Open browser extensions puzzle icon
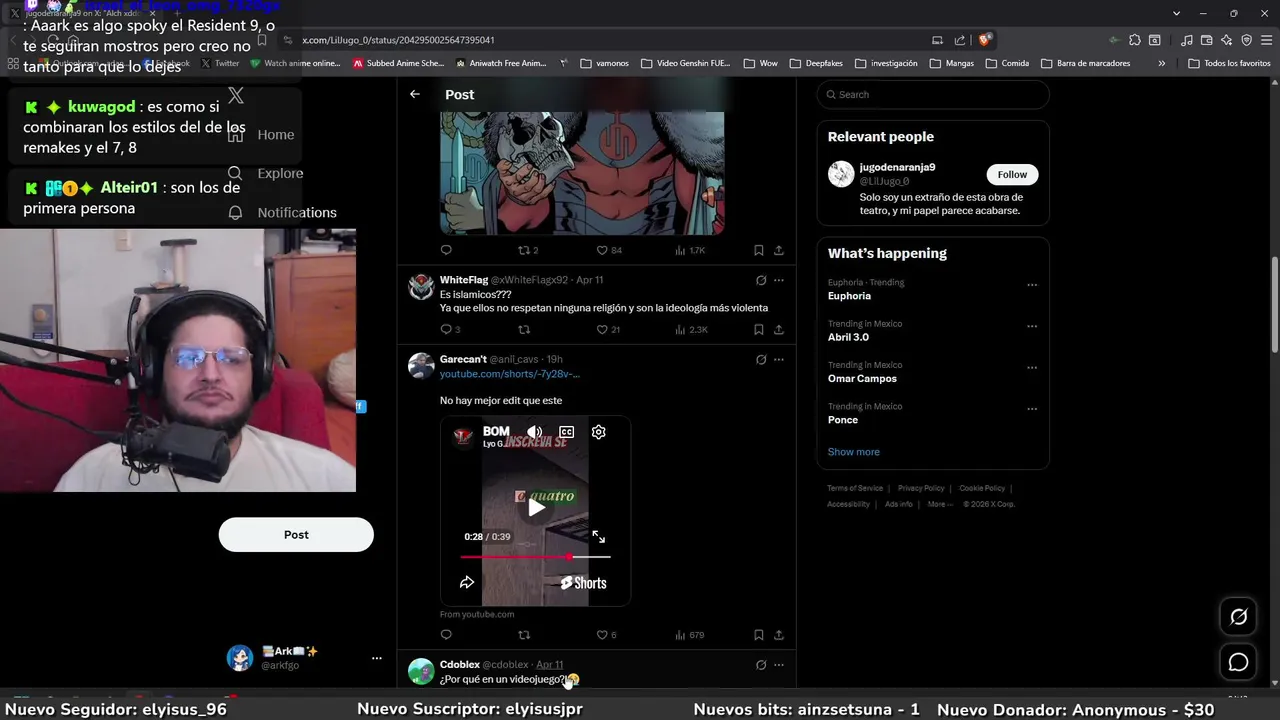 coord(1134,40)
